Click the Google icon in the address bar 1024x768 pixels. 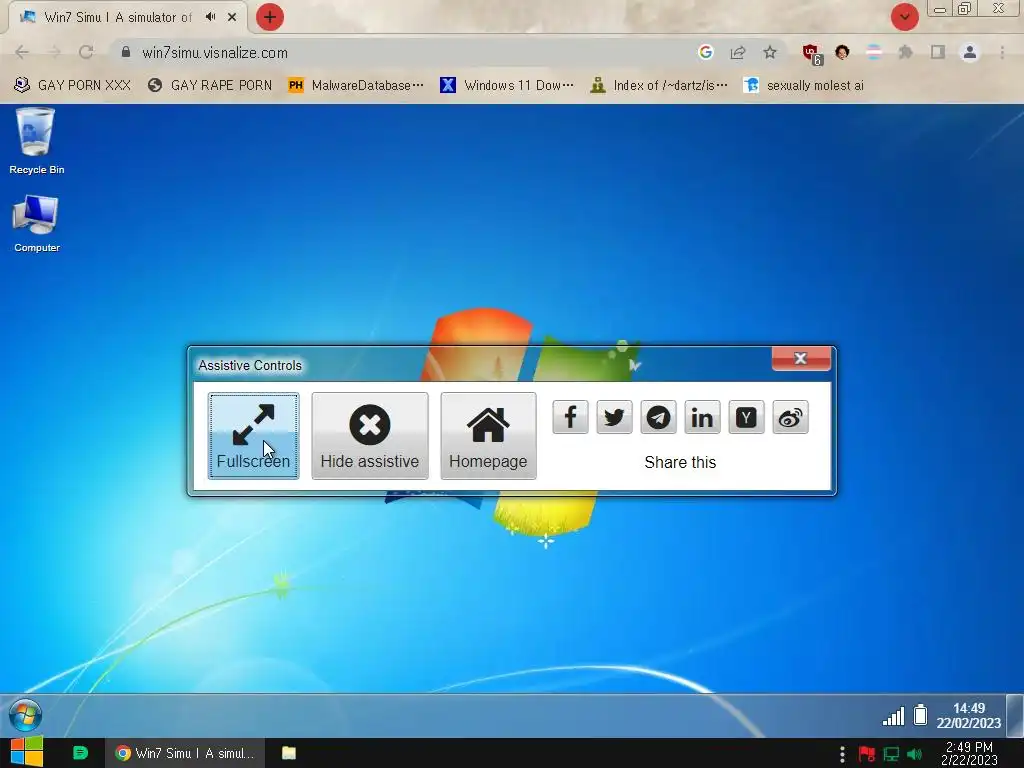point(705,52)
